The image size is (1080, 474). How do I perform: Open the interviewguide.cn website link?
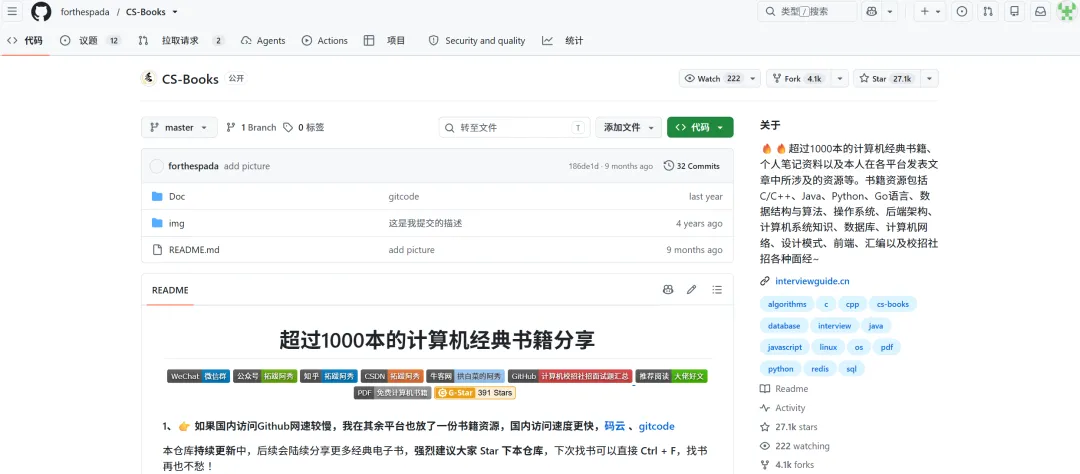coord(812,280)
